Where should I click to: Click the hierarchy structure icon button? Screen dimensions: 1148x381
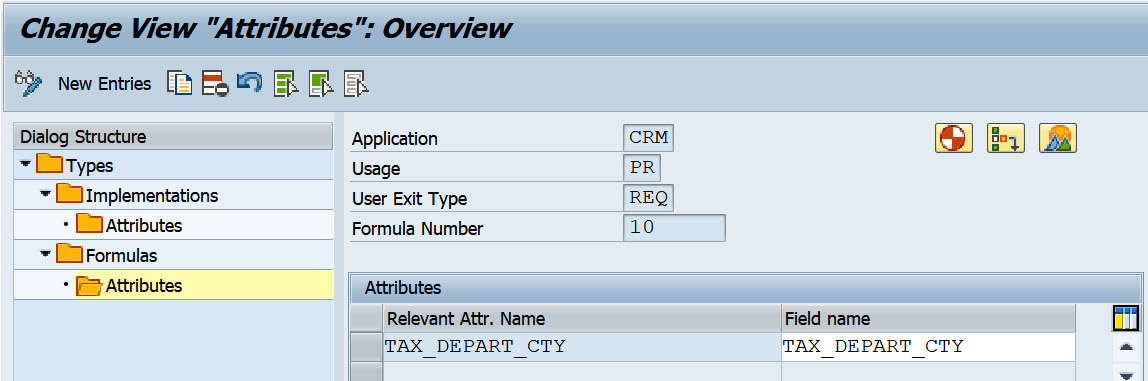click(1006, 138)
